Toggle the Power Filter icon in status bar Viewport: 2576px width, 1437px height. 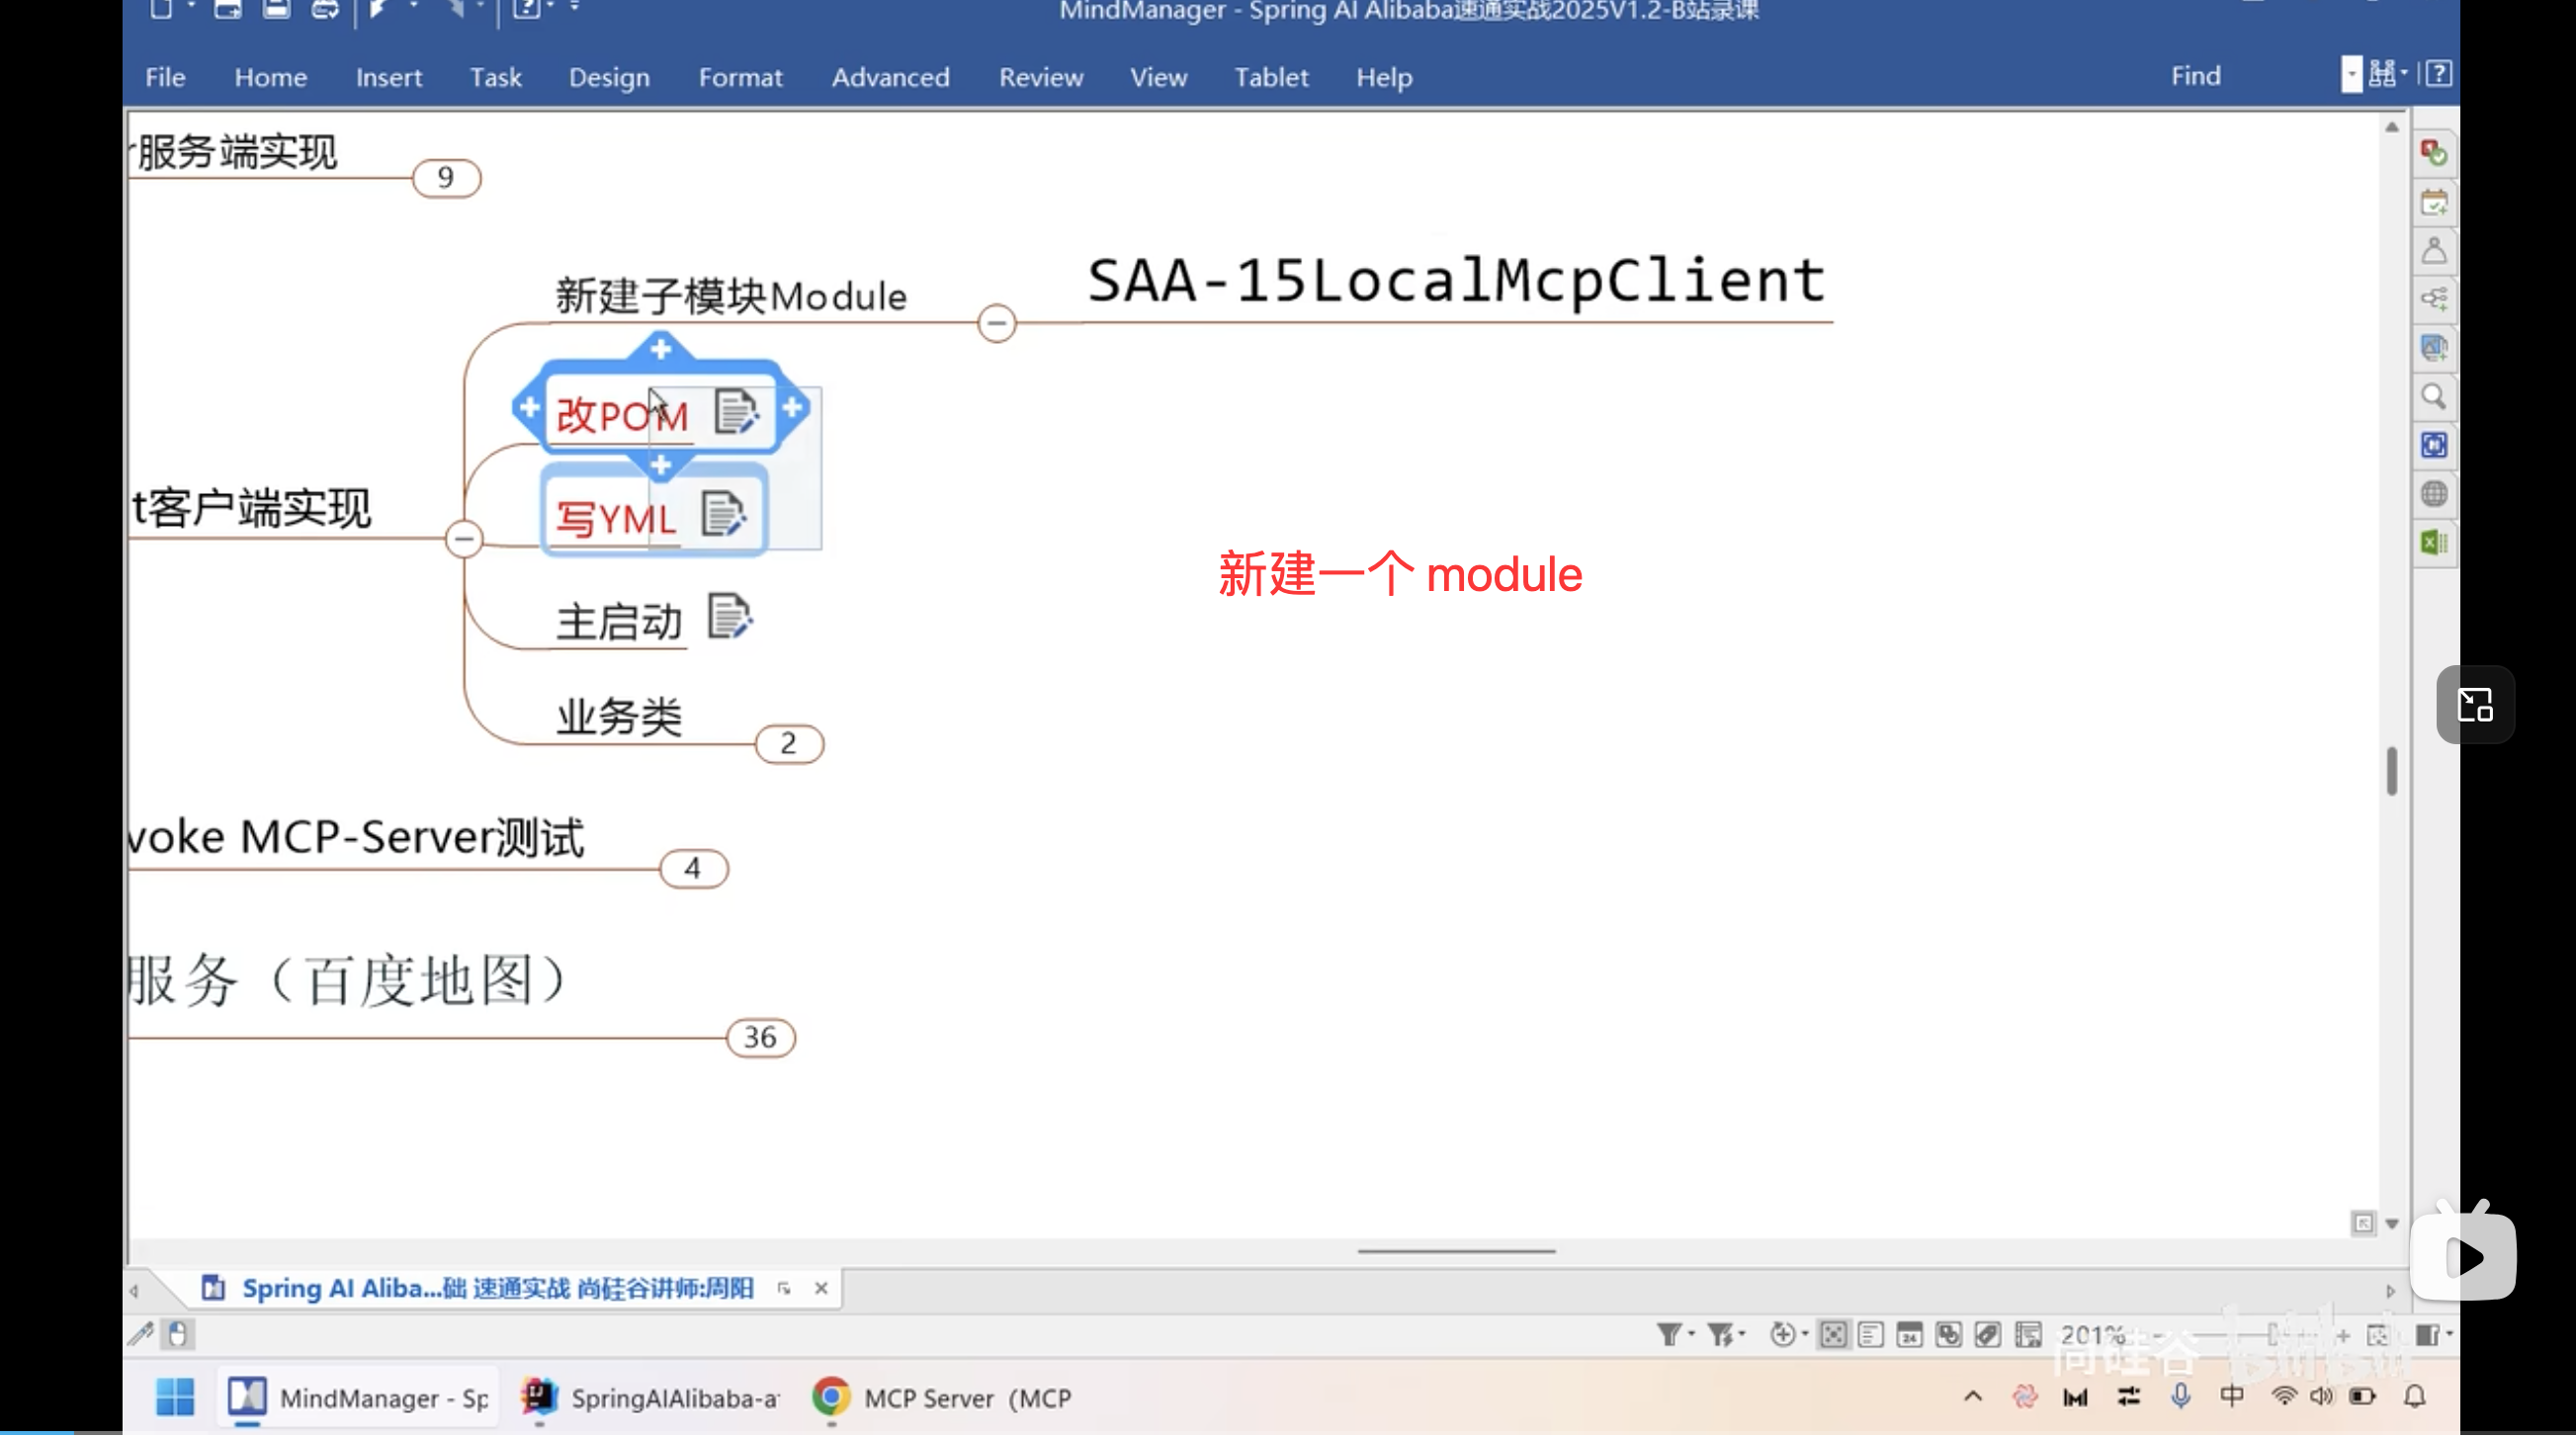click(1722, 1335)
